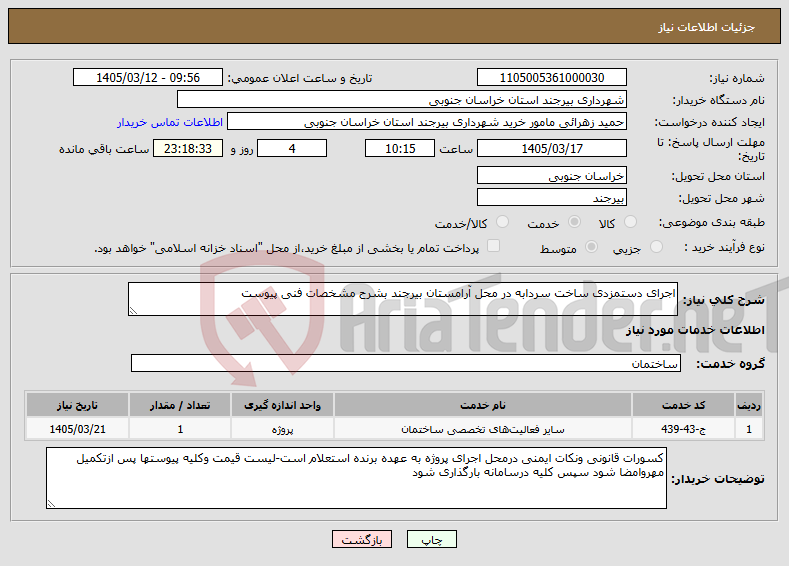789x566 pixels.
Task: Select the کالا/خدمت radio button
Action: tap(502, 222)
